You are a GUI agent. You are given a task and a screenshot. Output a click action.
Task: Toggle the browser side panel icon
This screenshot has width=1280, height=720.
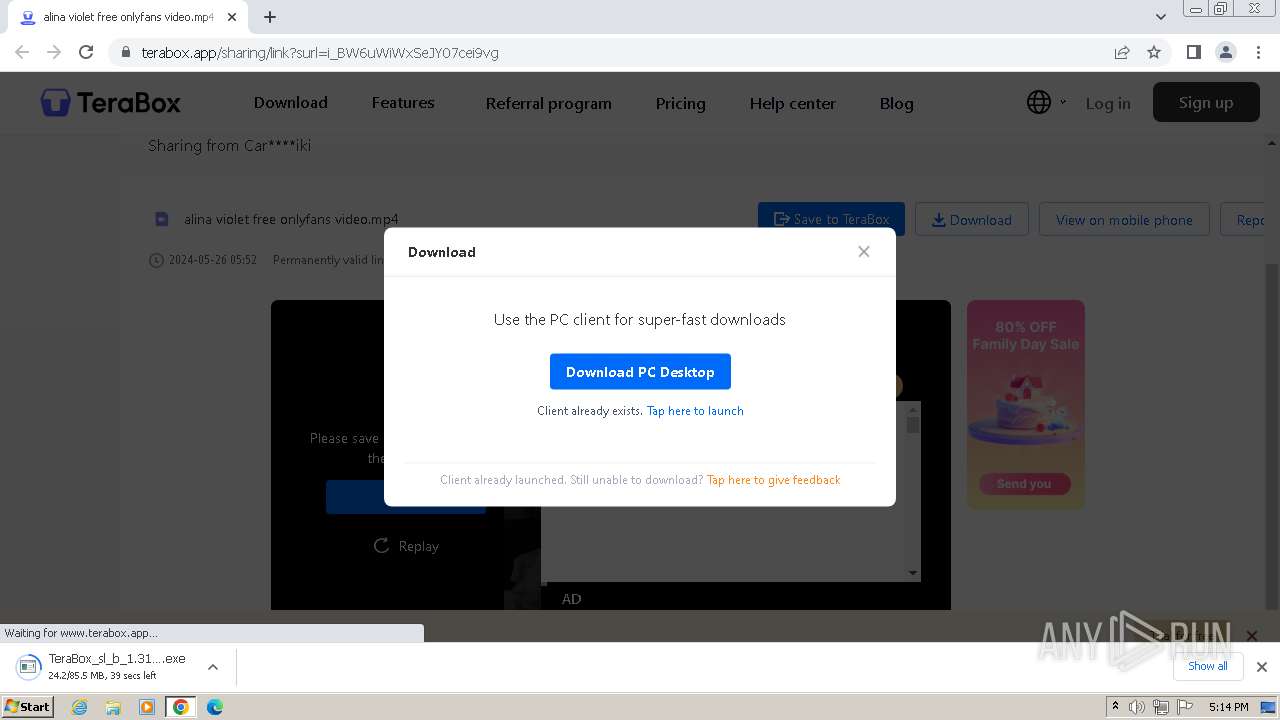coord(1193,52)
